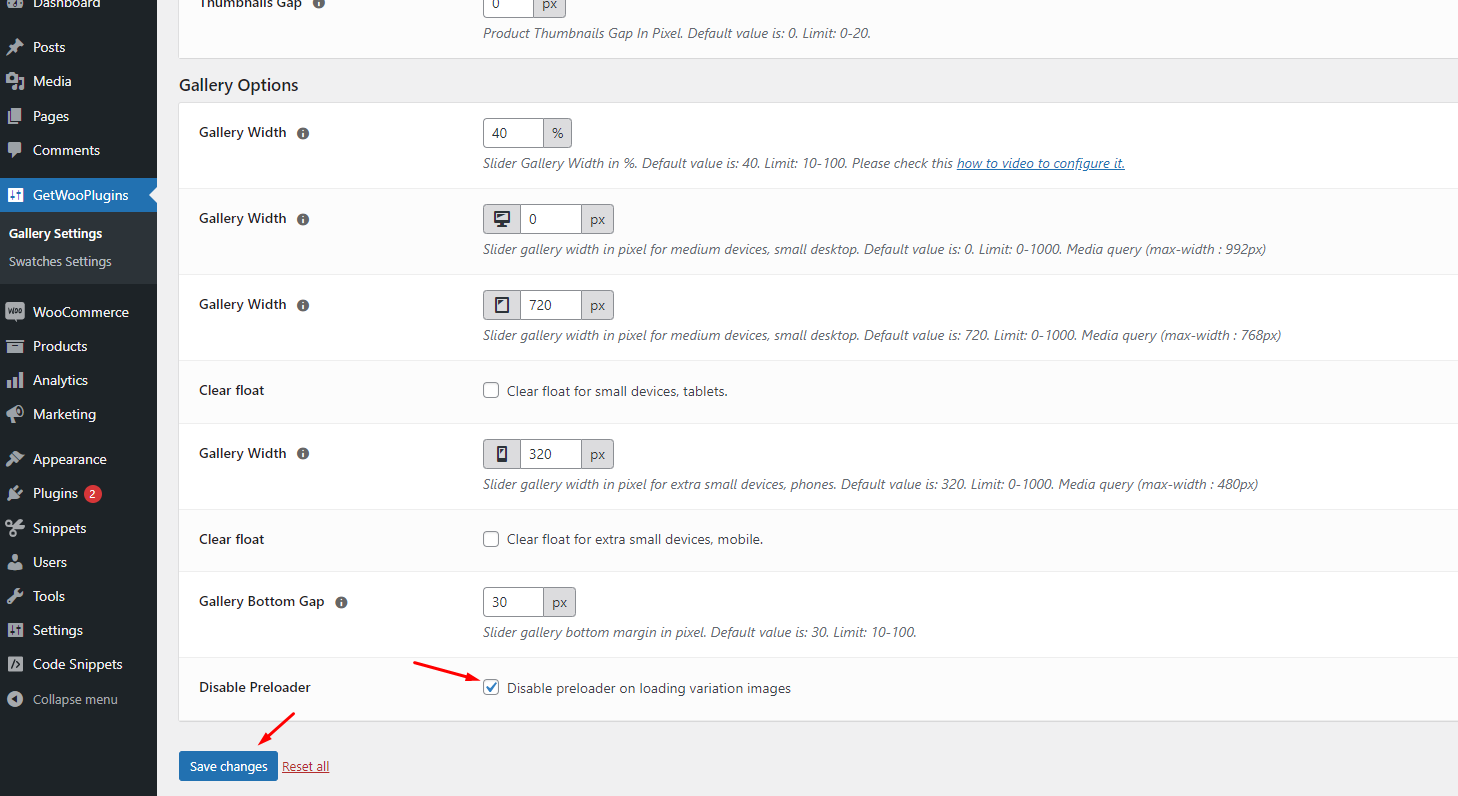Click Gallery Width percent input showing 40
The width and height of the screenshot is (1458, 796).
click(x=513, y=133)
